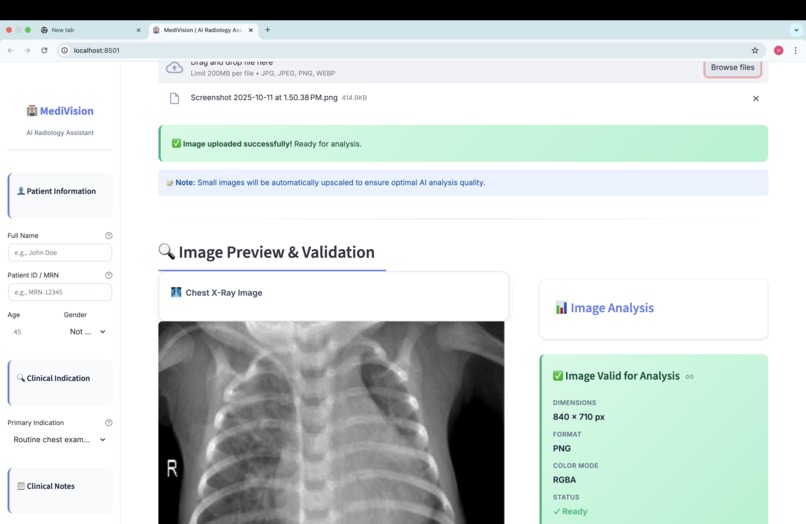The image size is (806, 524).
Task: Click the Browse files button
Action: 732,67
